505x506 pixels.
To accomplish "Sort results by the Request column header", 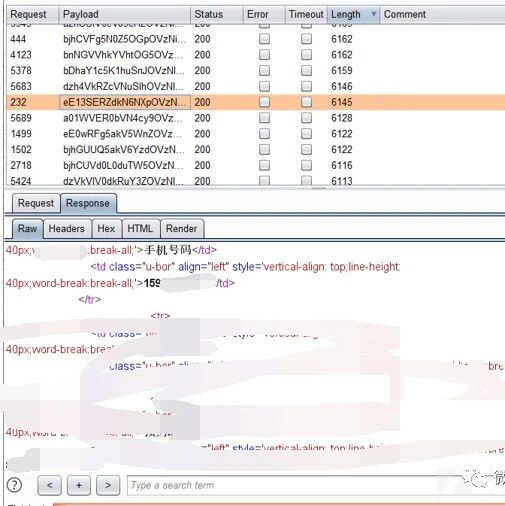I will pos(32,14).
